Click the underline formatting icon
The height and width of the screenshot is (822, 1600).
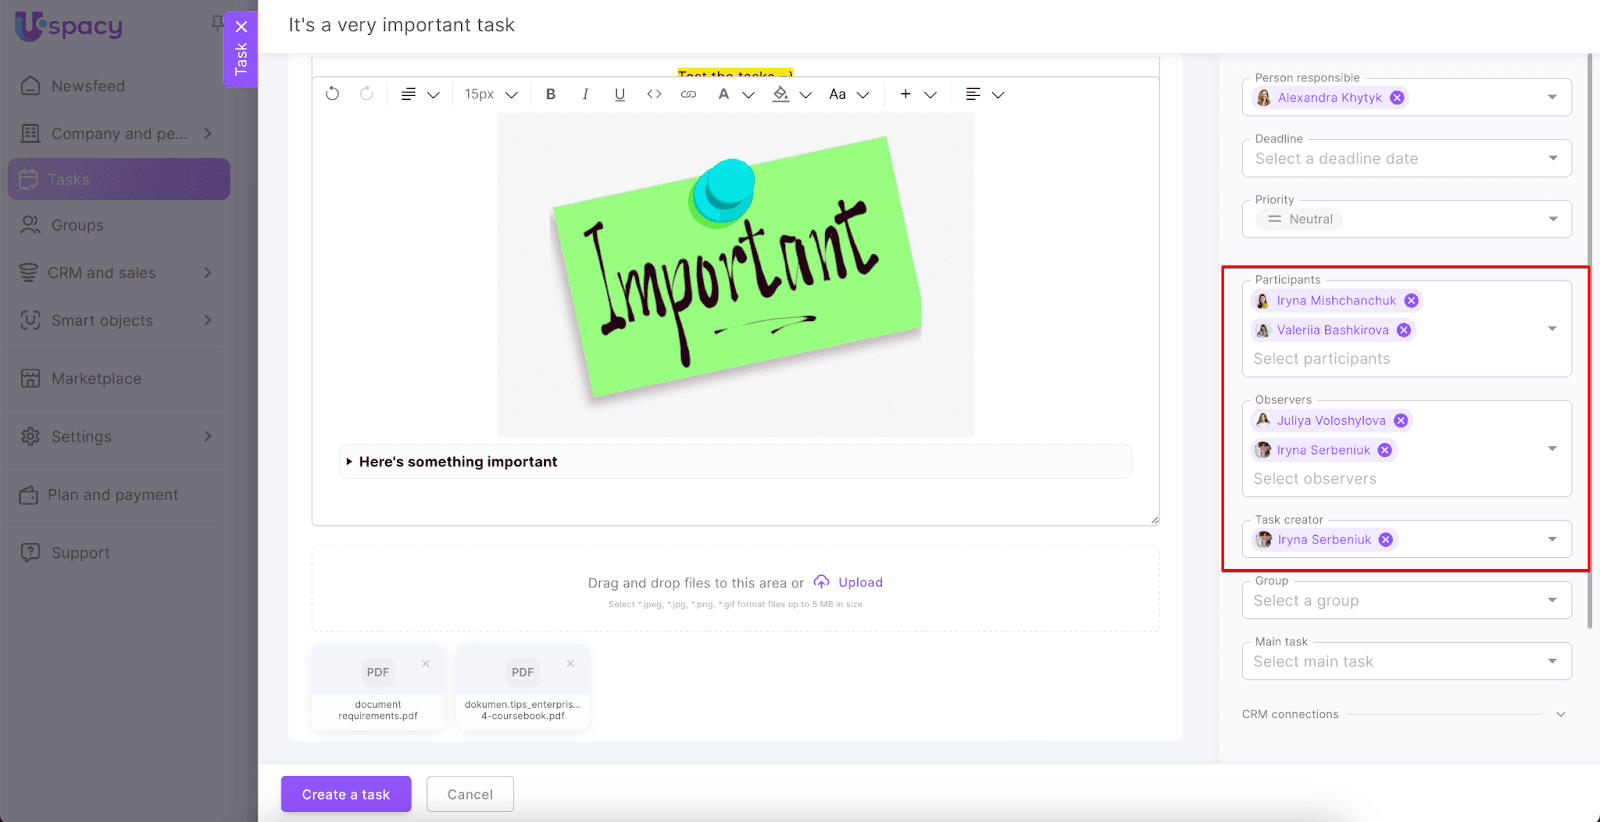pos(620,94)
